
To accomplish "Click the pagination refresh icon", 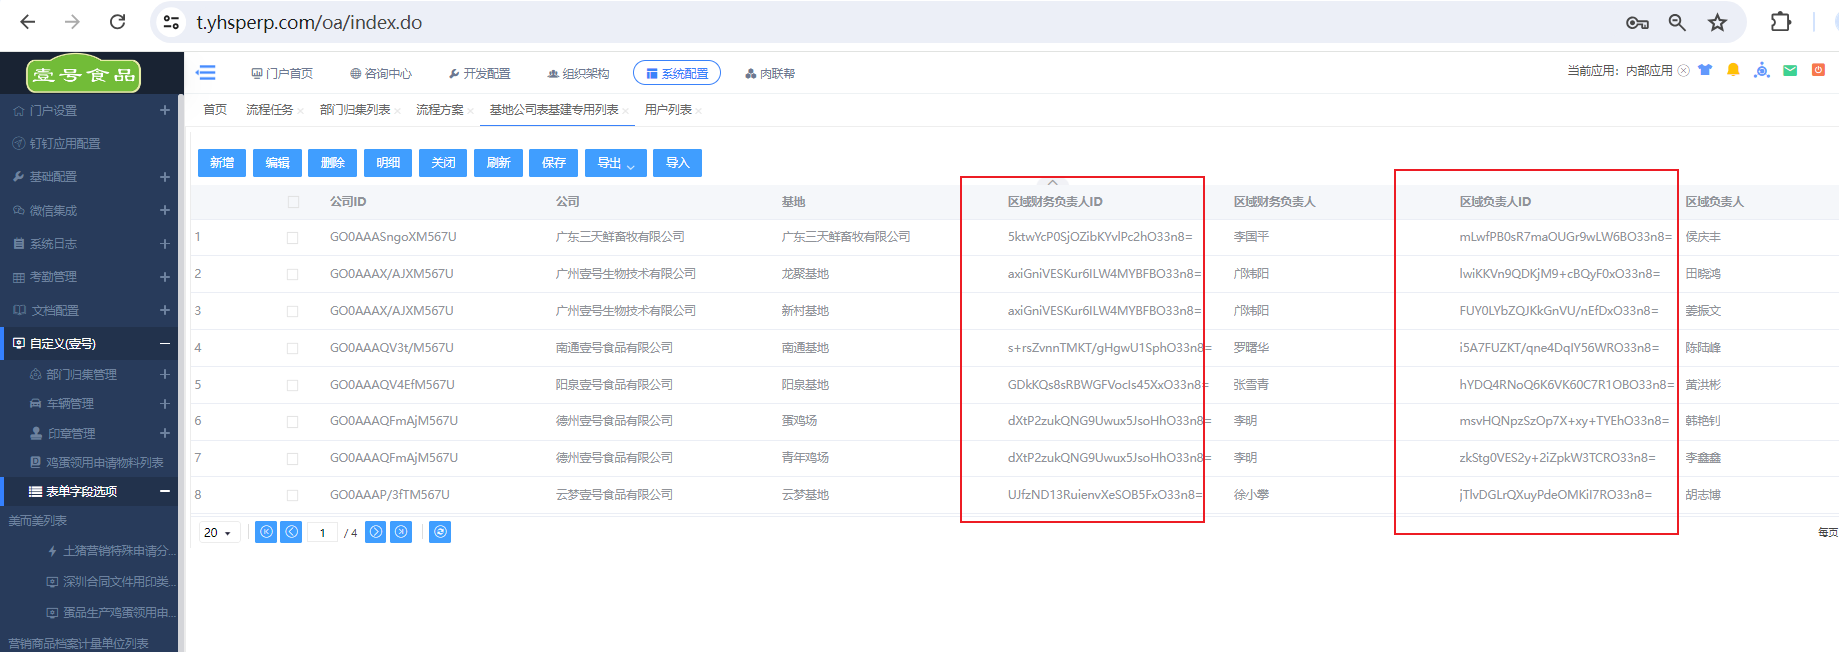I will [x=440, y=532].
